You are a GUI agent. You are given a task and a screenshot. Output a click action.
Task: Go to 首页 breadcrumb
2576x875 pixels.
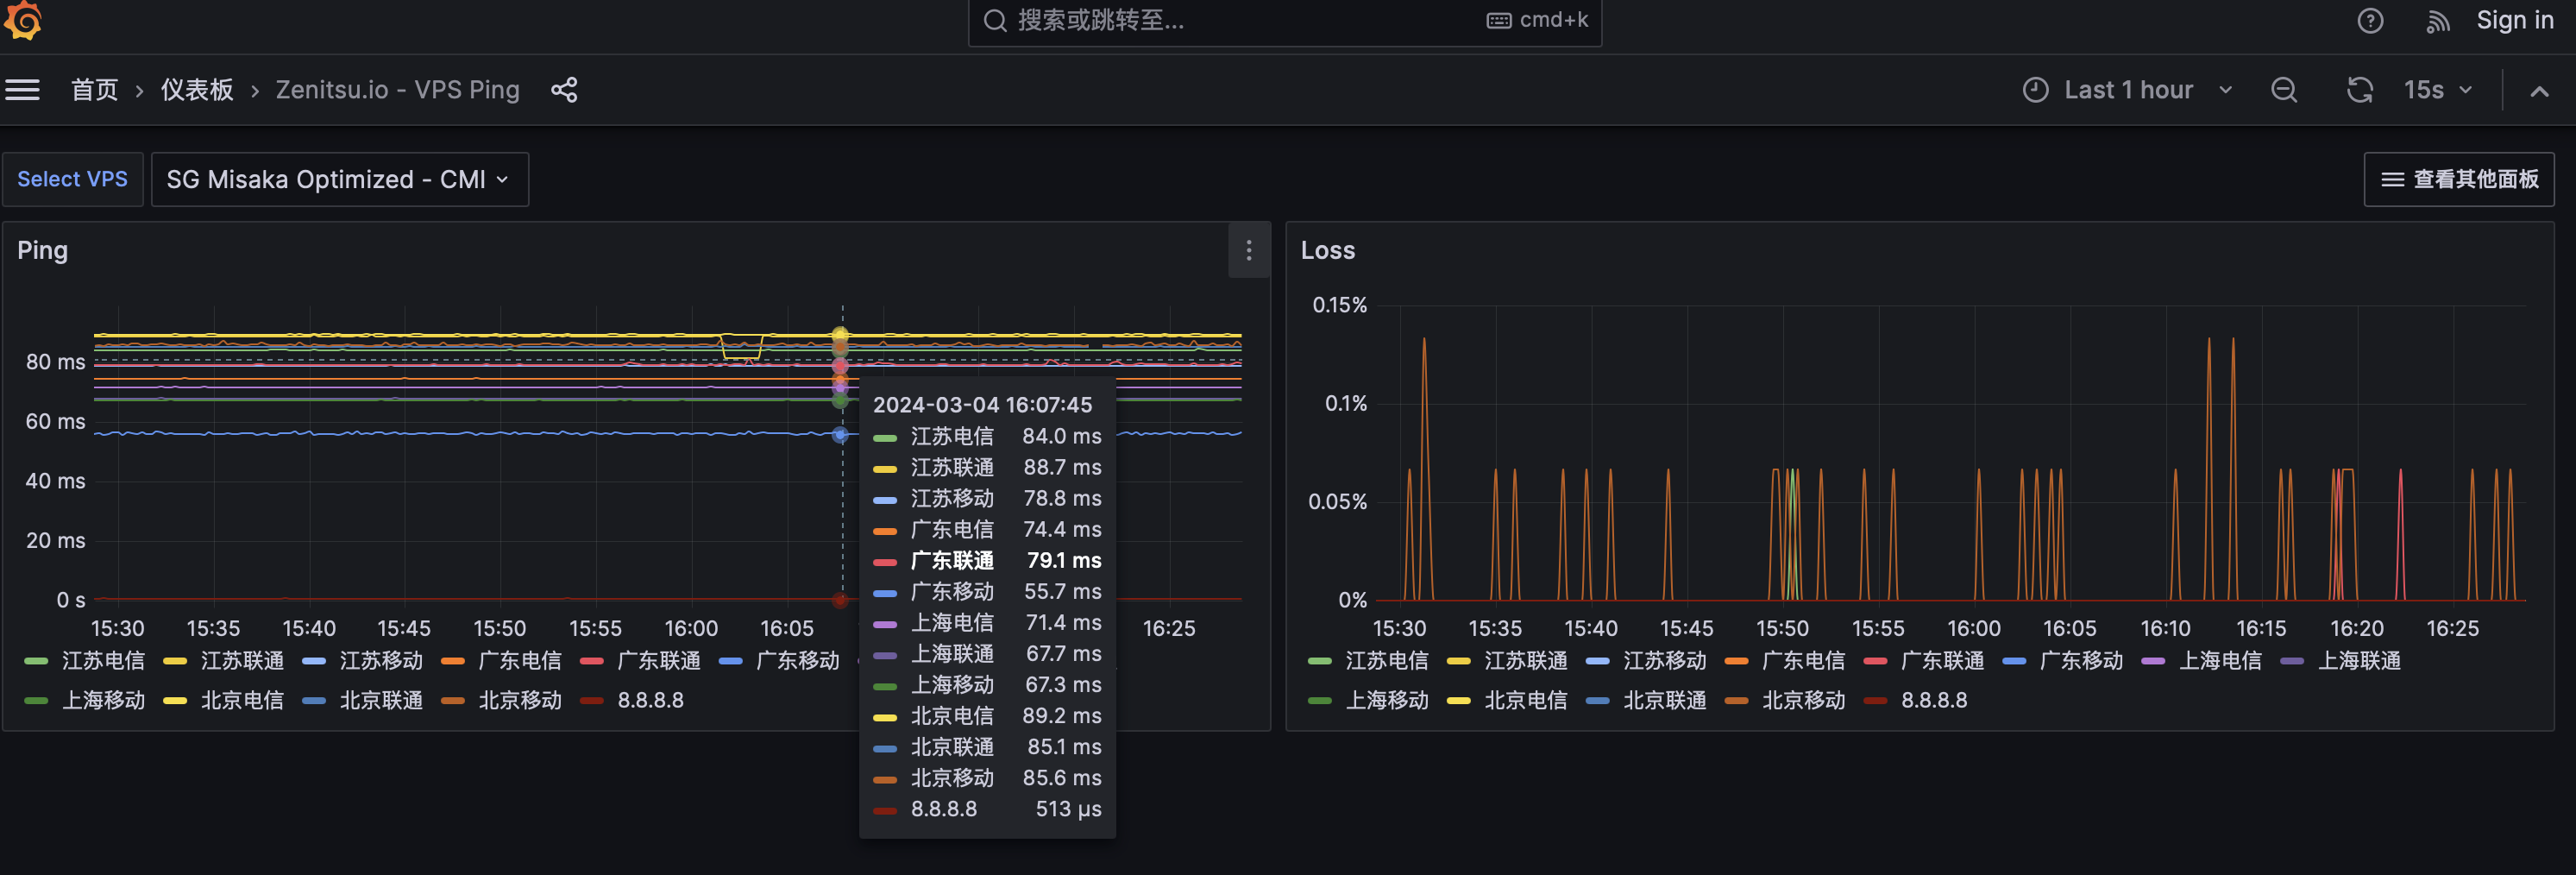(95, 90)
